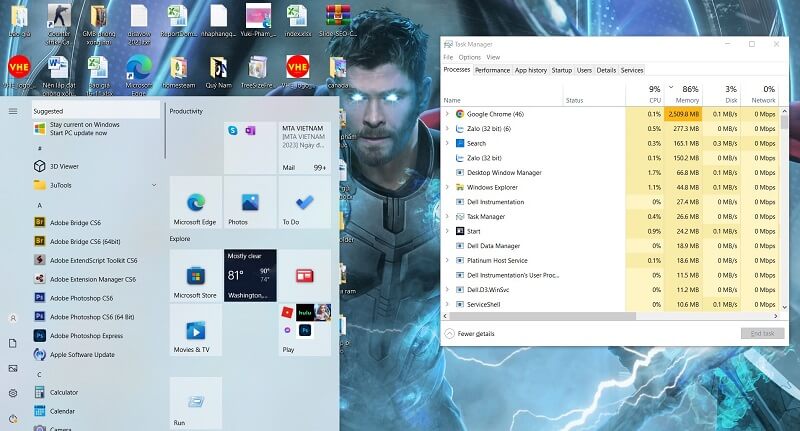Click the Power icon in Start sidebar
Image resolution: width=800 pixels, height=431 pixels.
(x=13, y=419)
